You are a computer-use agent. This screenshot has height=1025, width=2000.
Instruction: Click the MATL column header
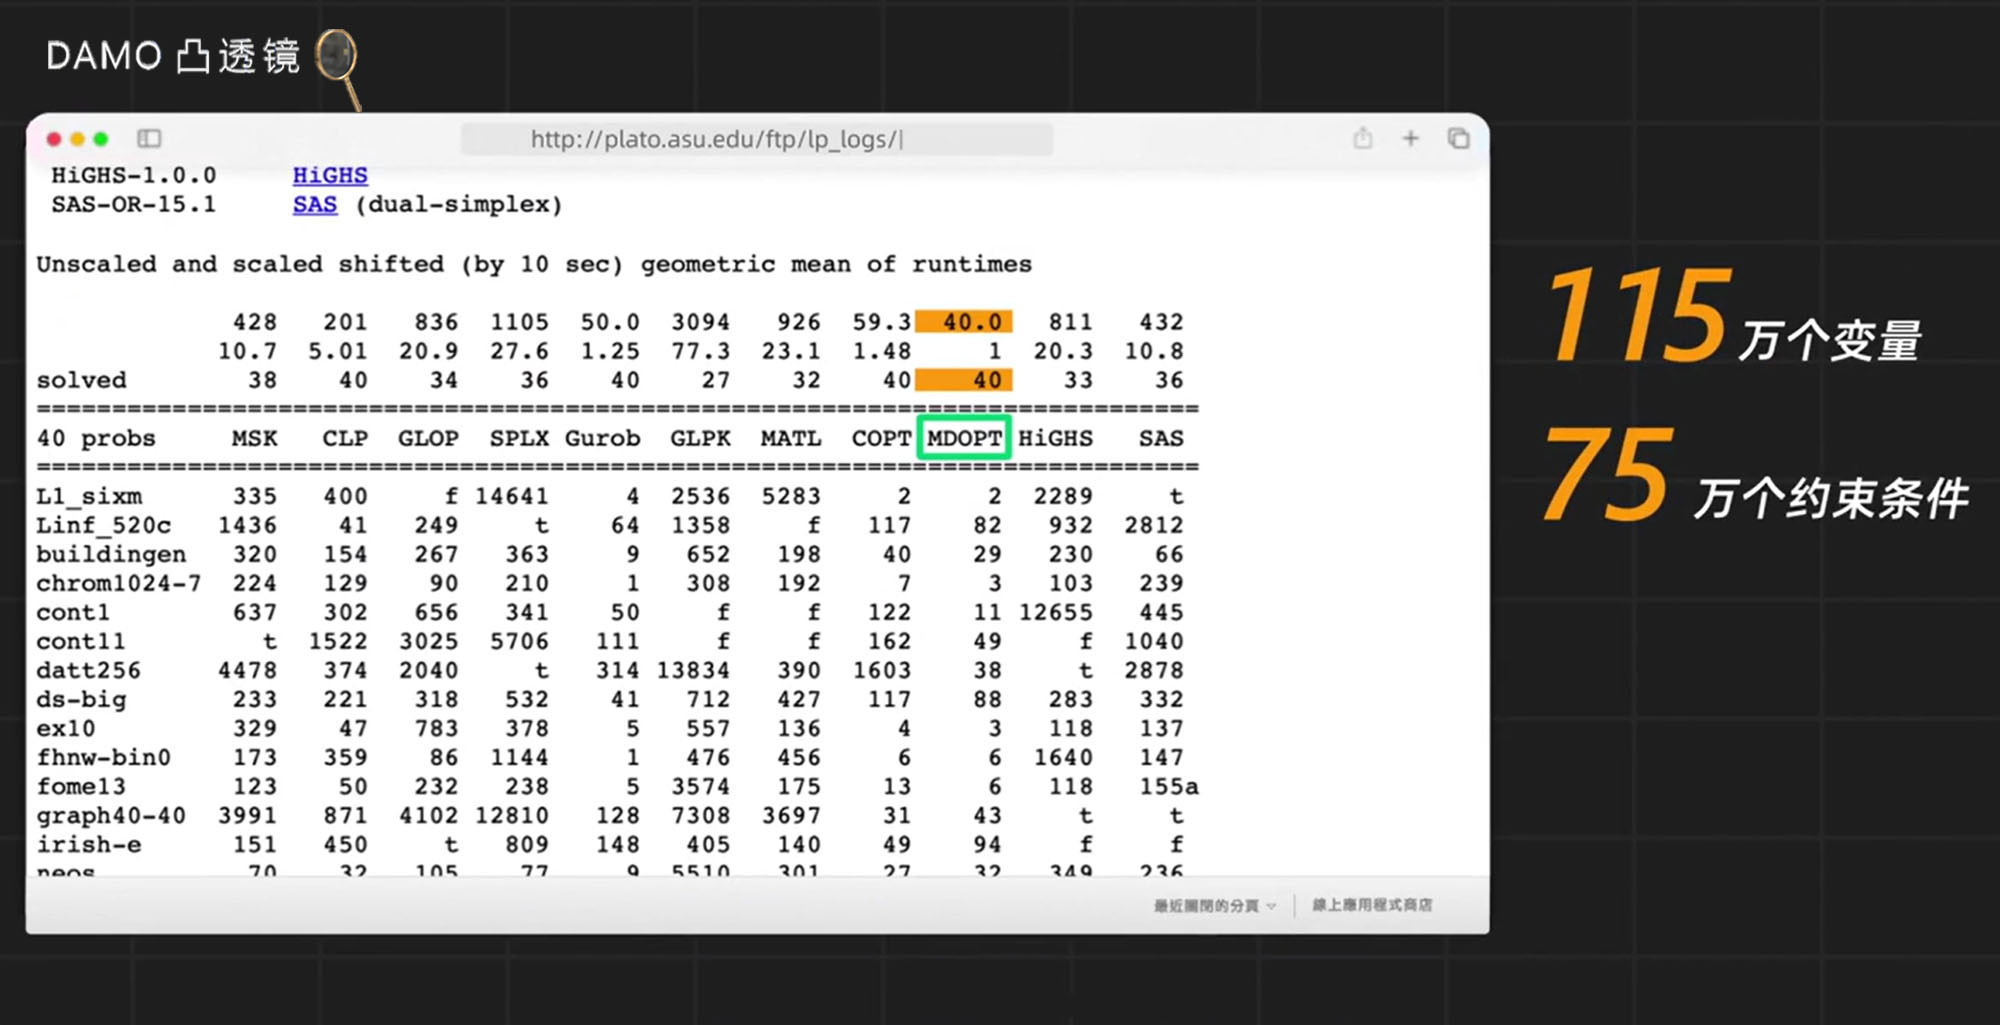(790, 438)
